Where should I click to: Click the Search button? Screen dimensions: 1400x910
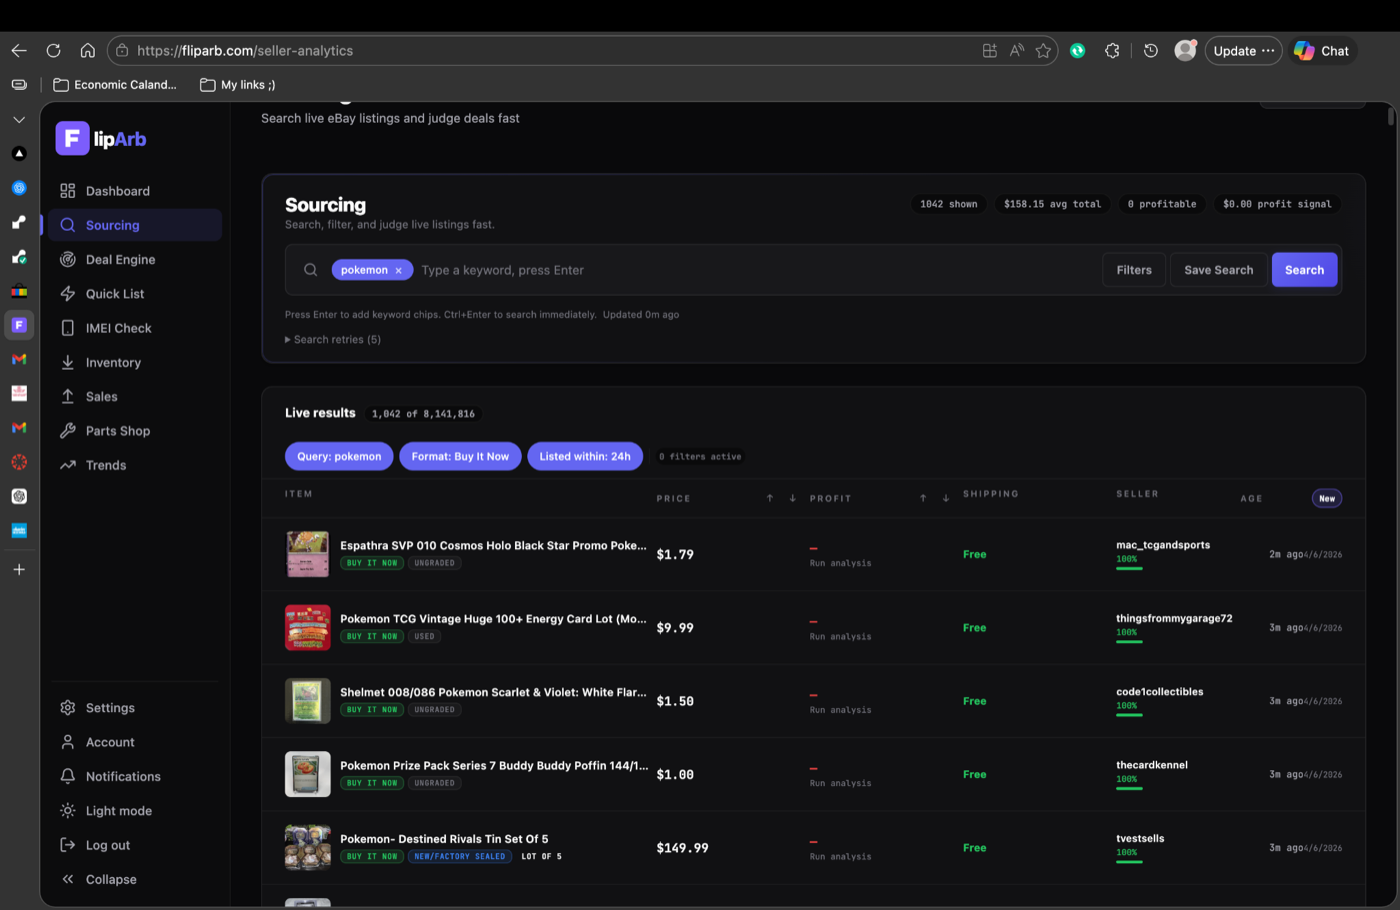[1304, 270]
